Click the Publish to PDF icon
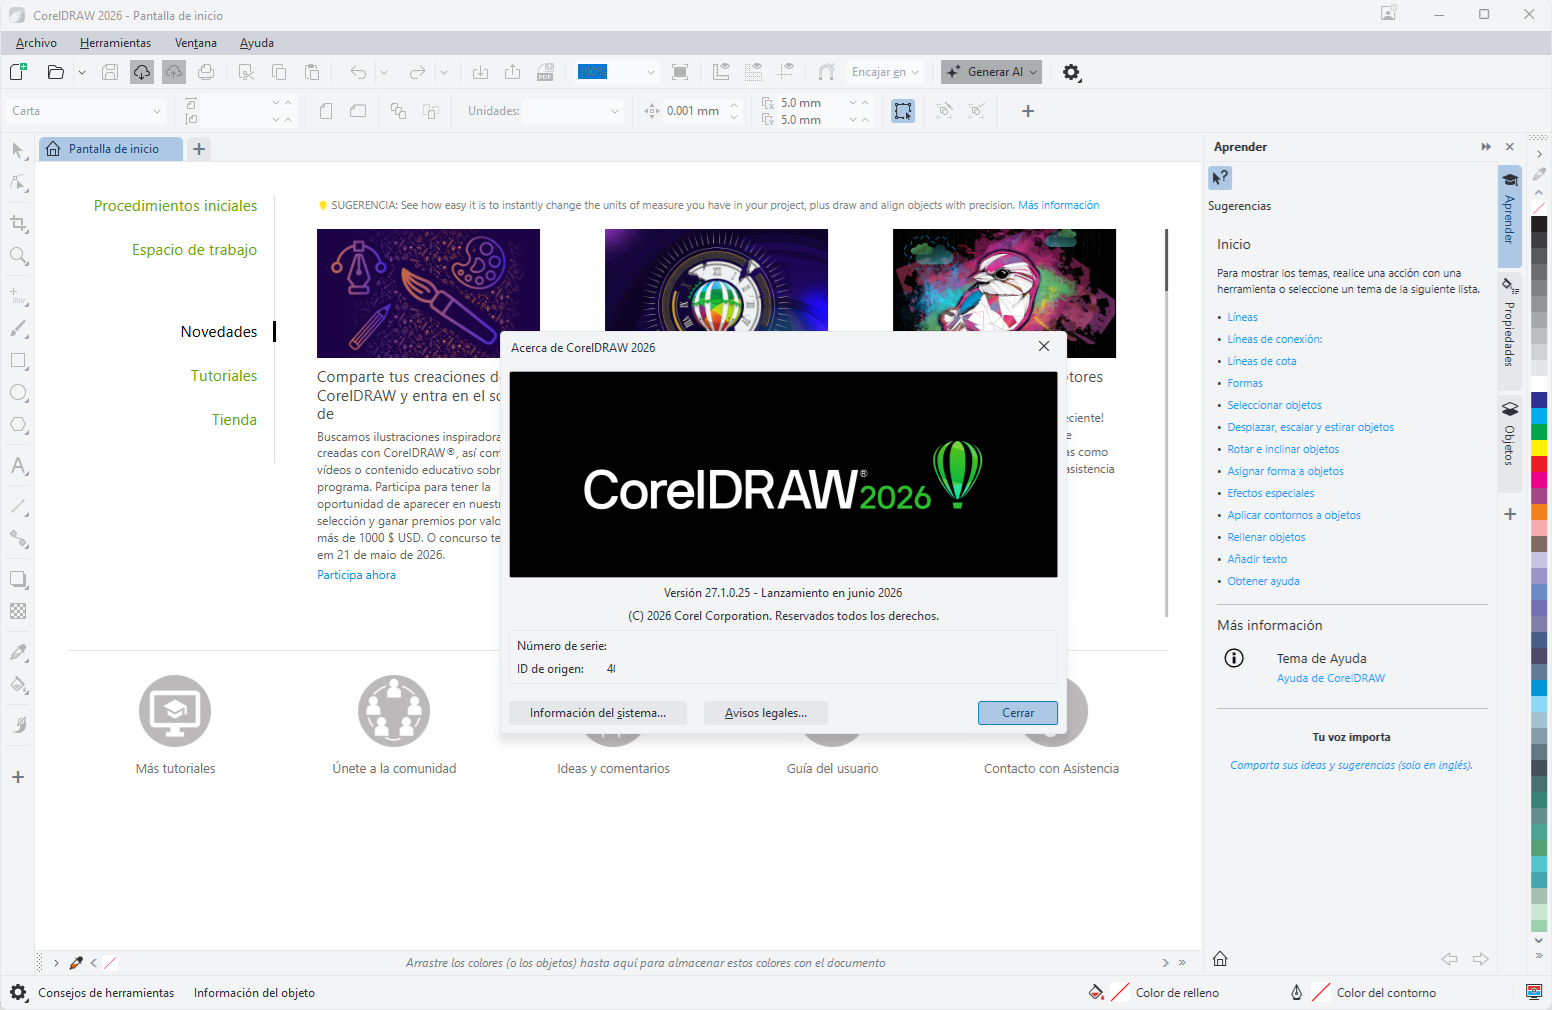Screen dimensions: 1552x1010 point(546,72)
